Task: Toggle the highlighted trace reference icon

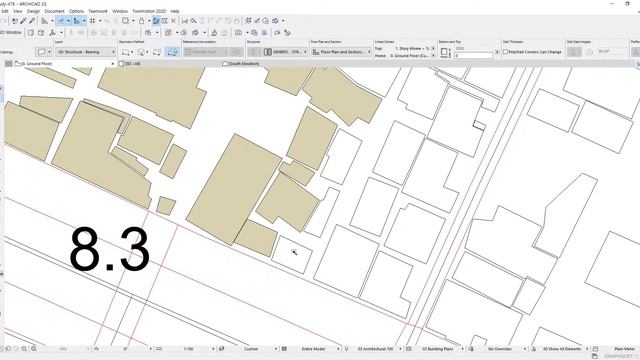Action: coord(156,21)
